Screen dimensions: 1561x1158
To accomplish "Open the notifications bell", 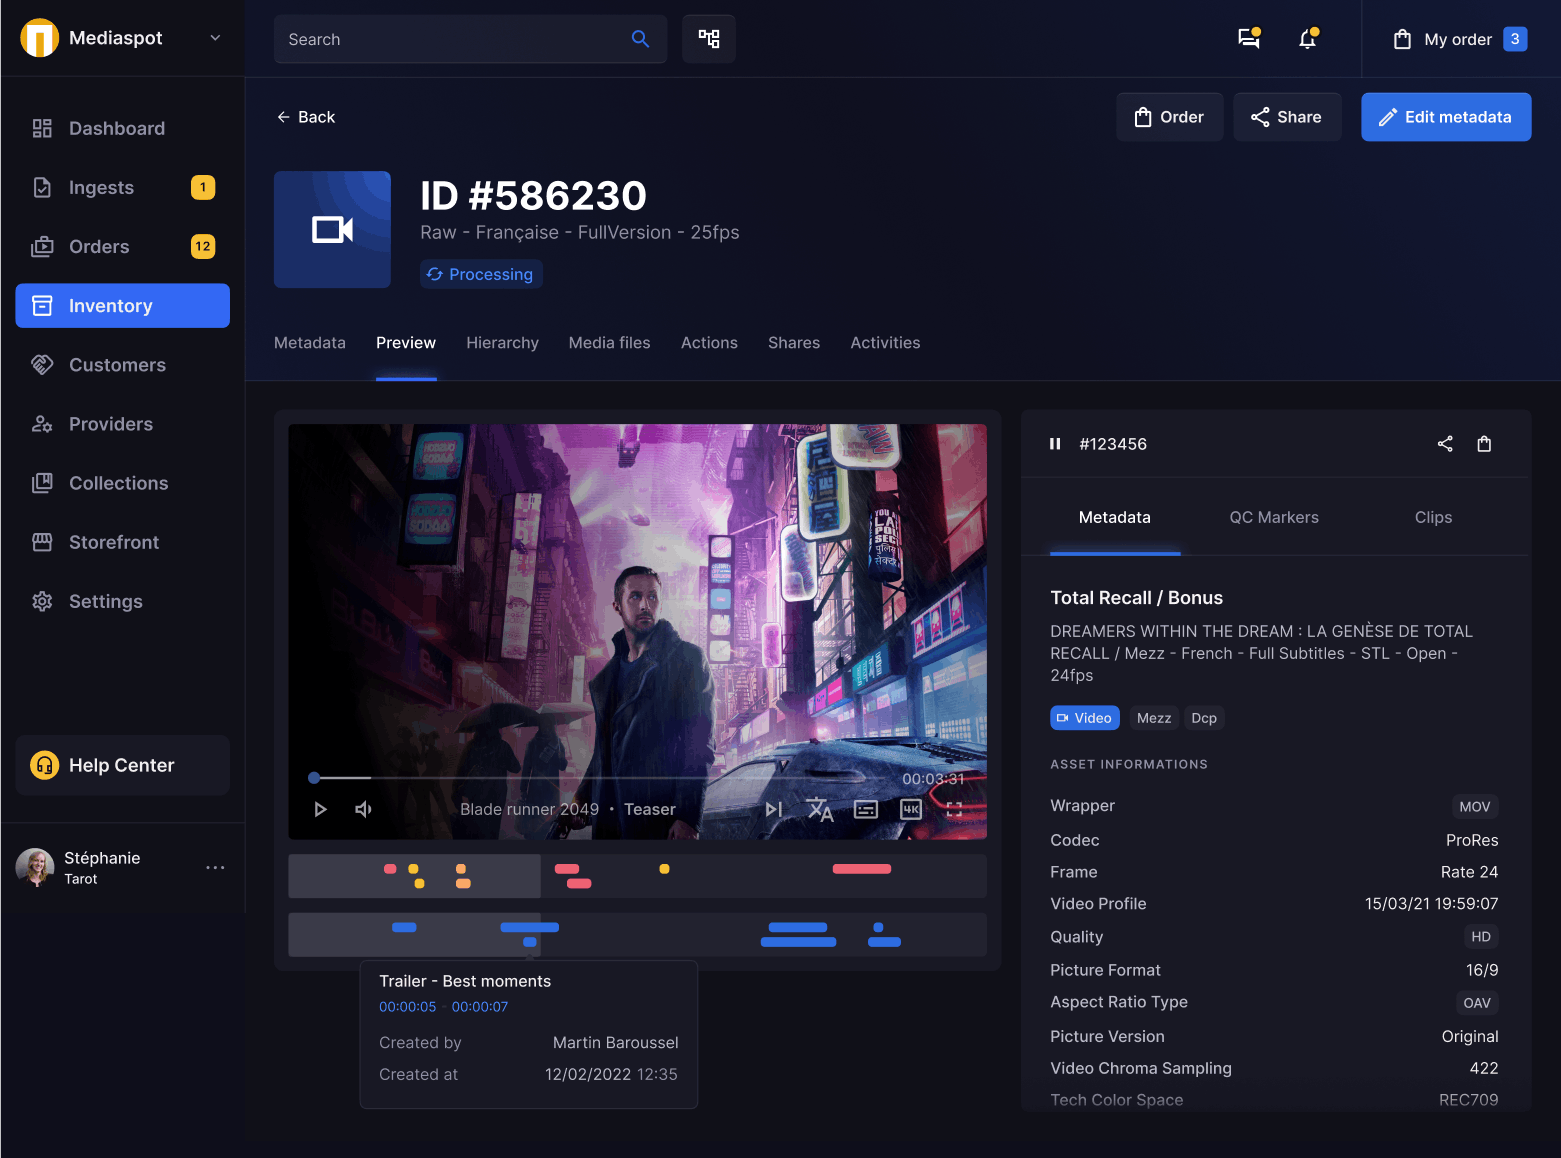I will click(1307, 38).
